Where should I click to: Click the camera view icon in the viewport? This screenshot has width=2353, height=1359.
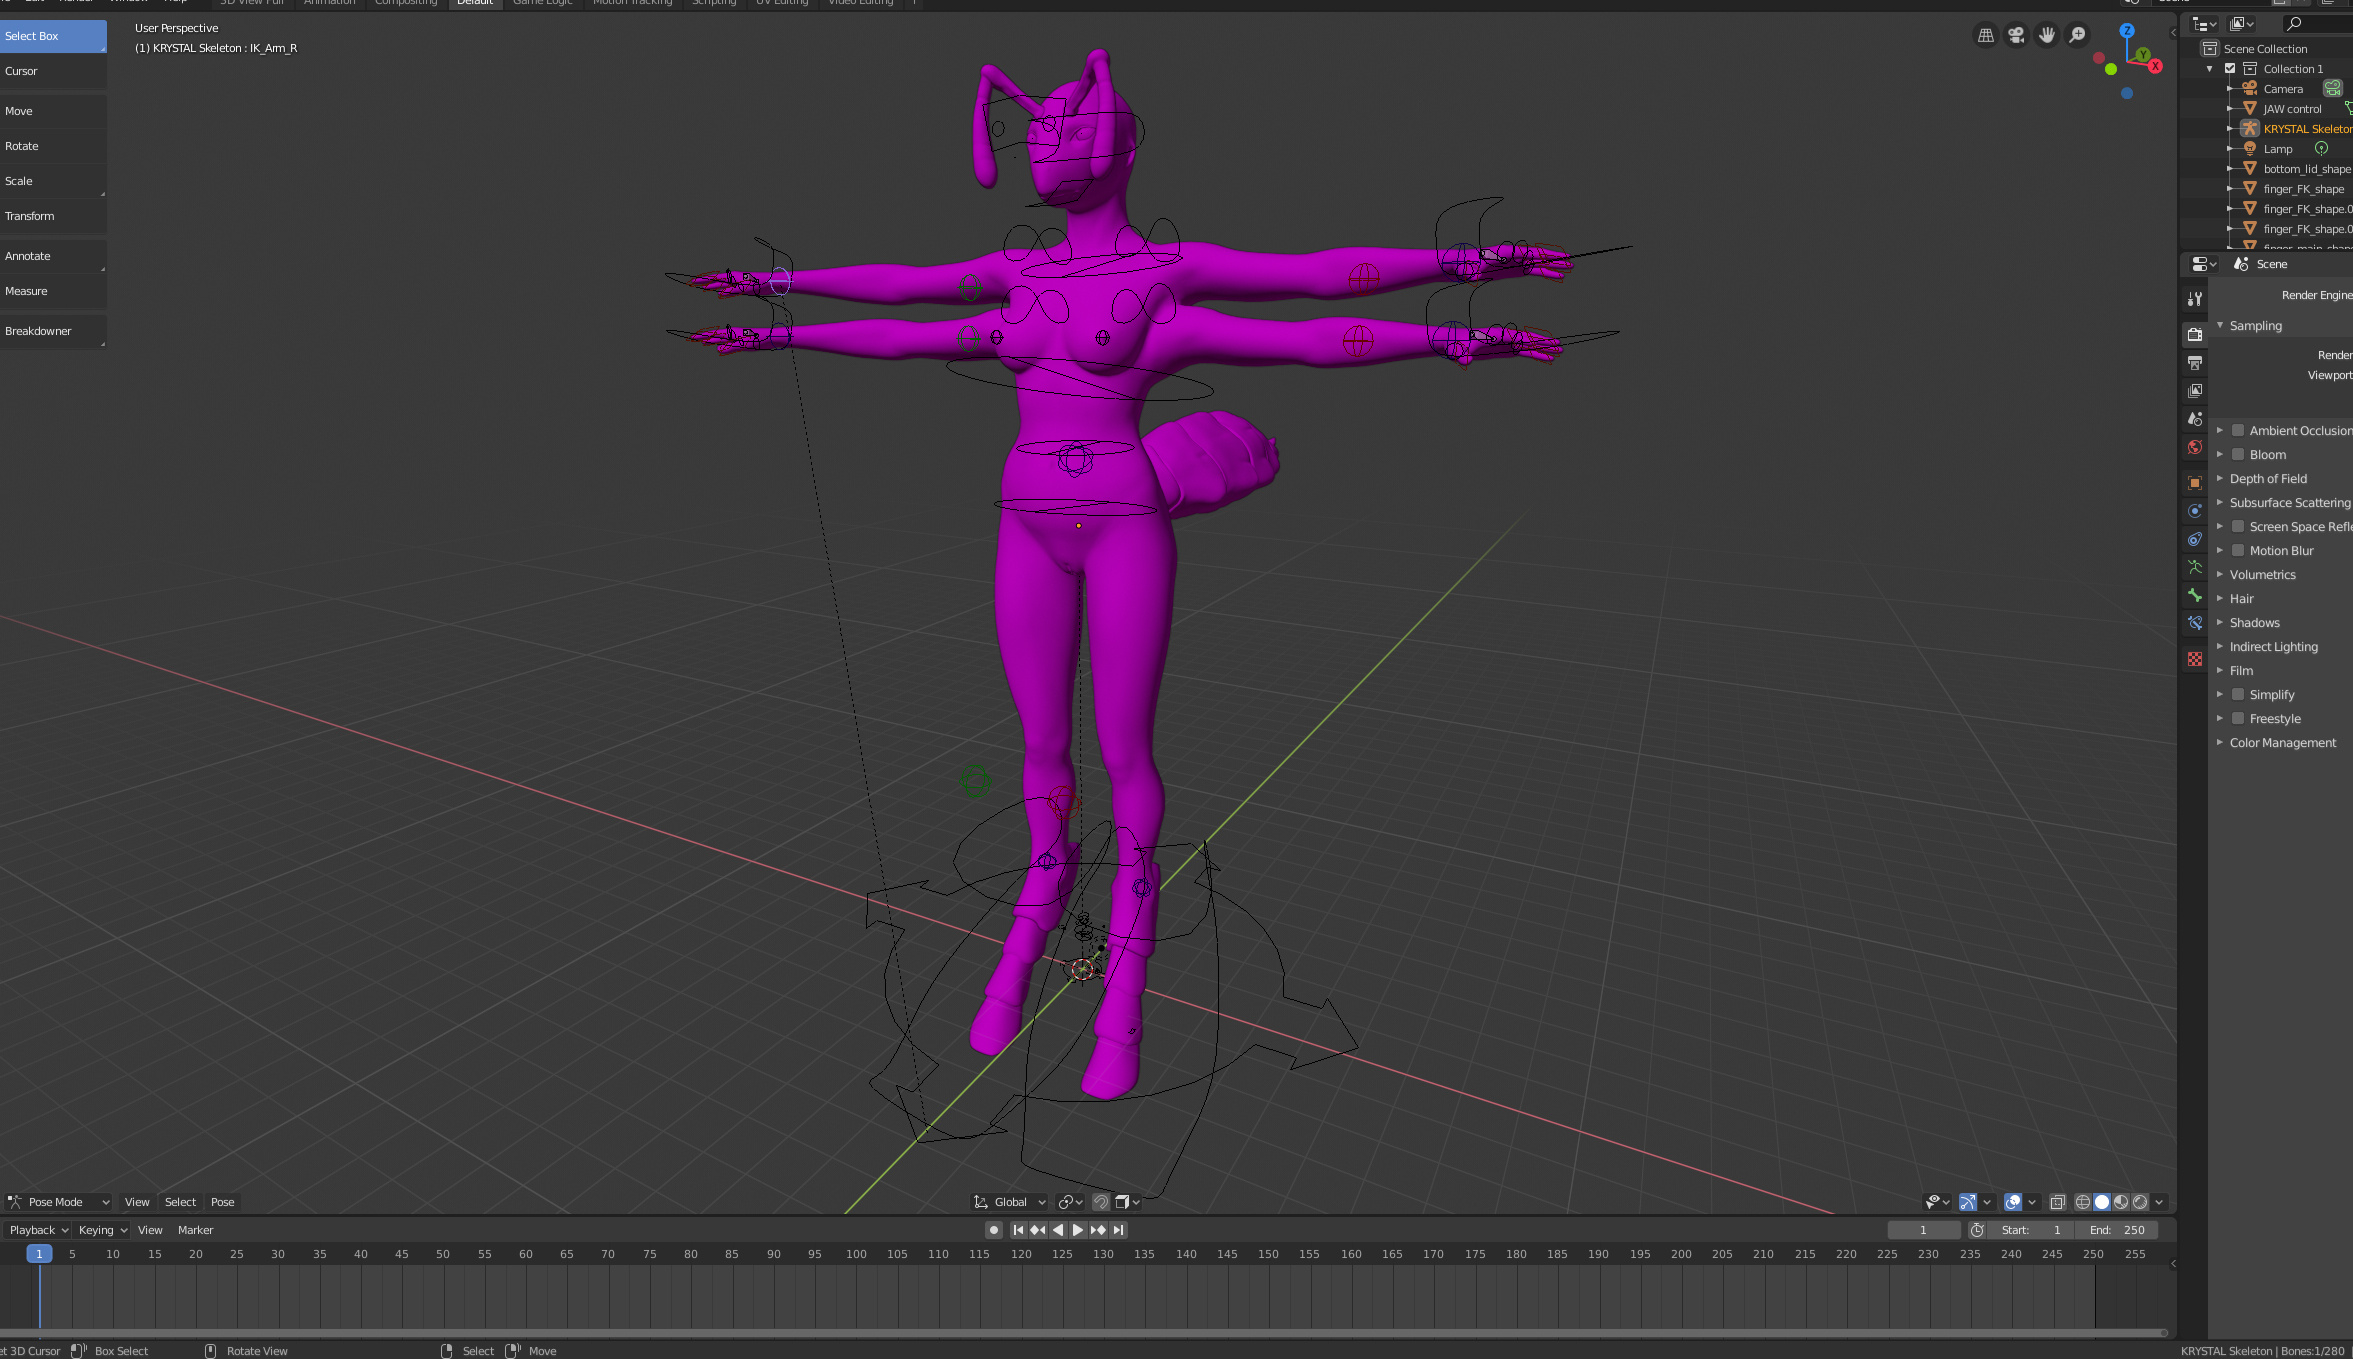pyautogui.click(x=2016, y=36)
